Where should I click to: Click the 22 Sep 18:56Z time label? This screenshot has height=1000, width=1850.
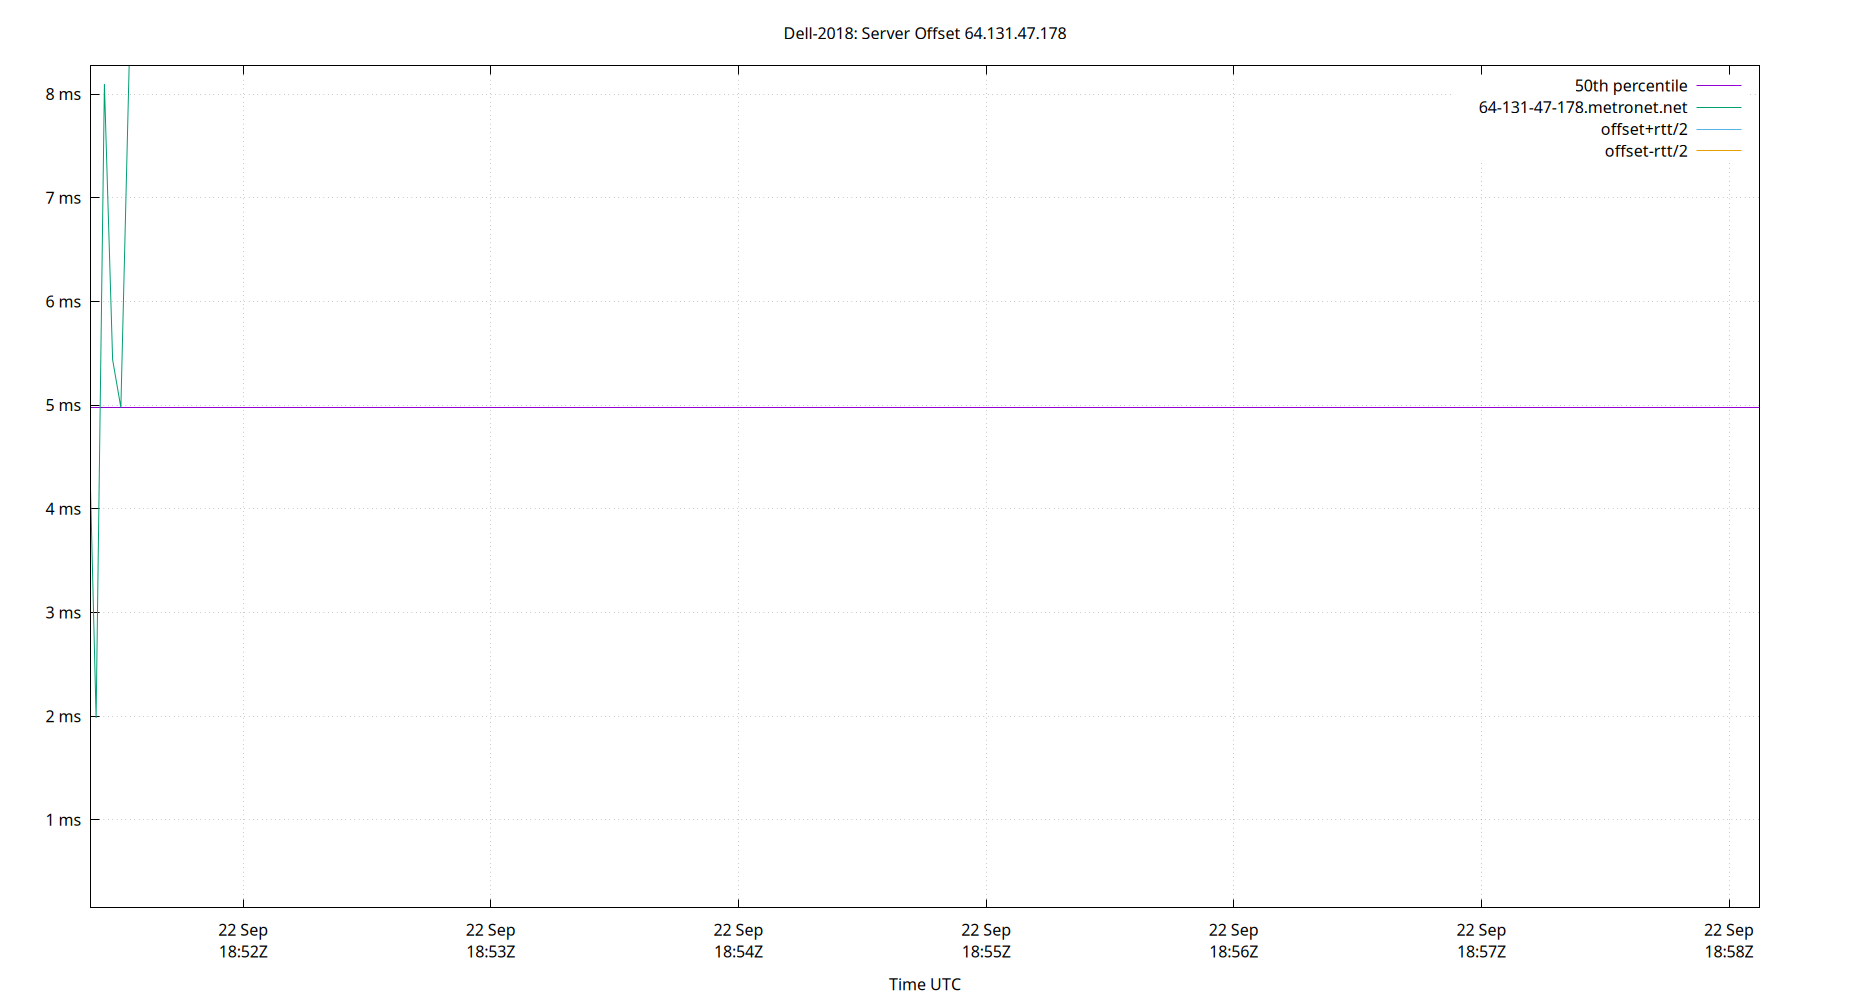pyautogui.click(x=1234, y=941)
